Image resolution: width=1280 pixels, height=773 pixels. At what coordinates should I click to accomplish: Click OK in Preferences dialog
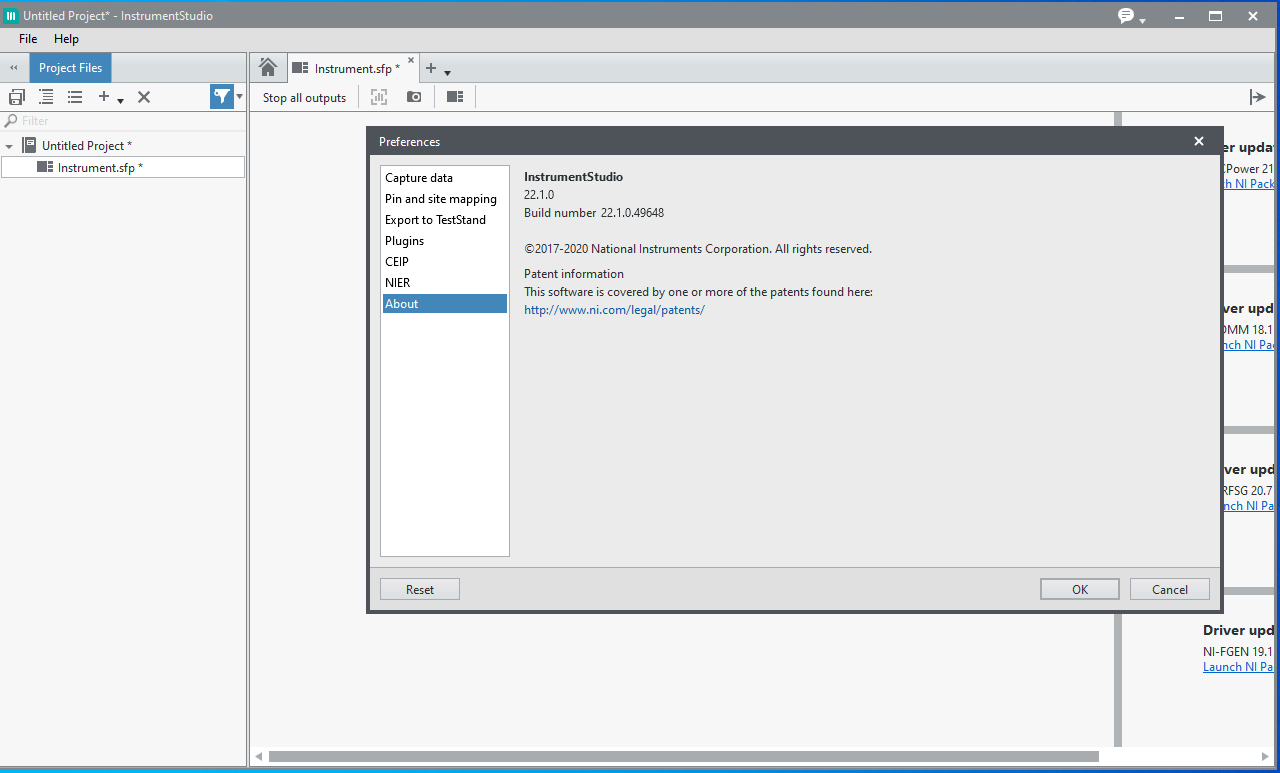click(1080, 590)
